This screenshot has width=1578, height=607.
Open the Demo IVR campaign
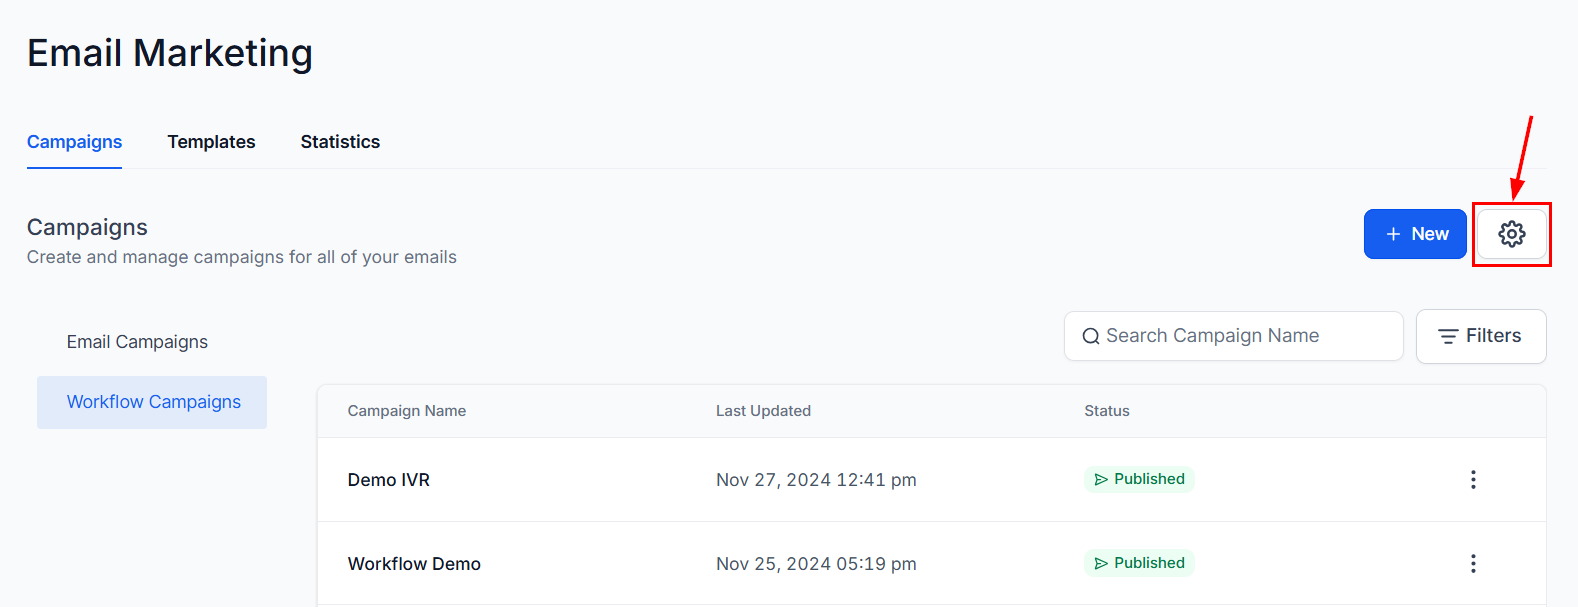[x=389, y=480]
